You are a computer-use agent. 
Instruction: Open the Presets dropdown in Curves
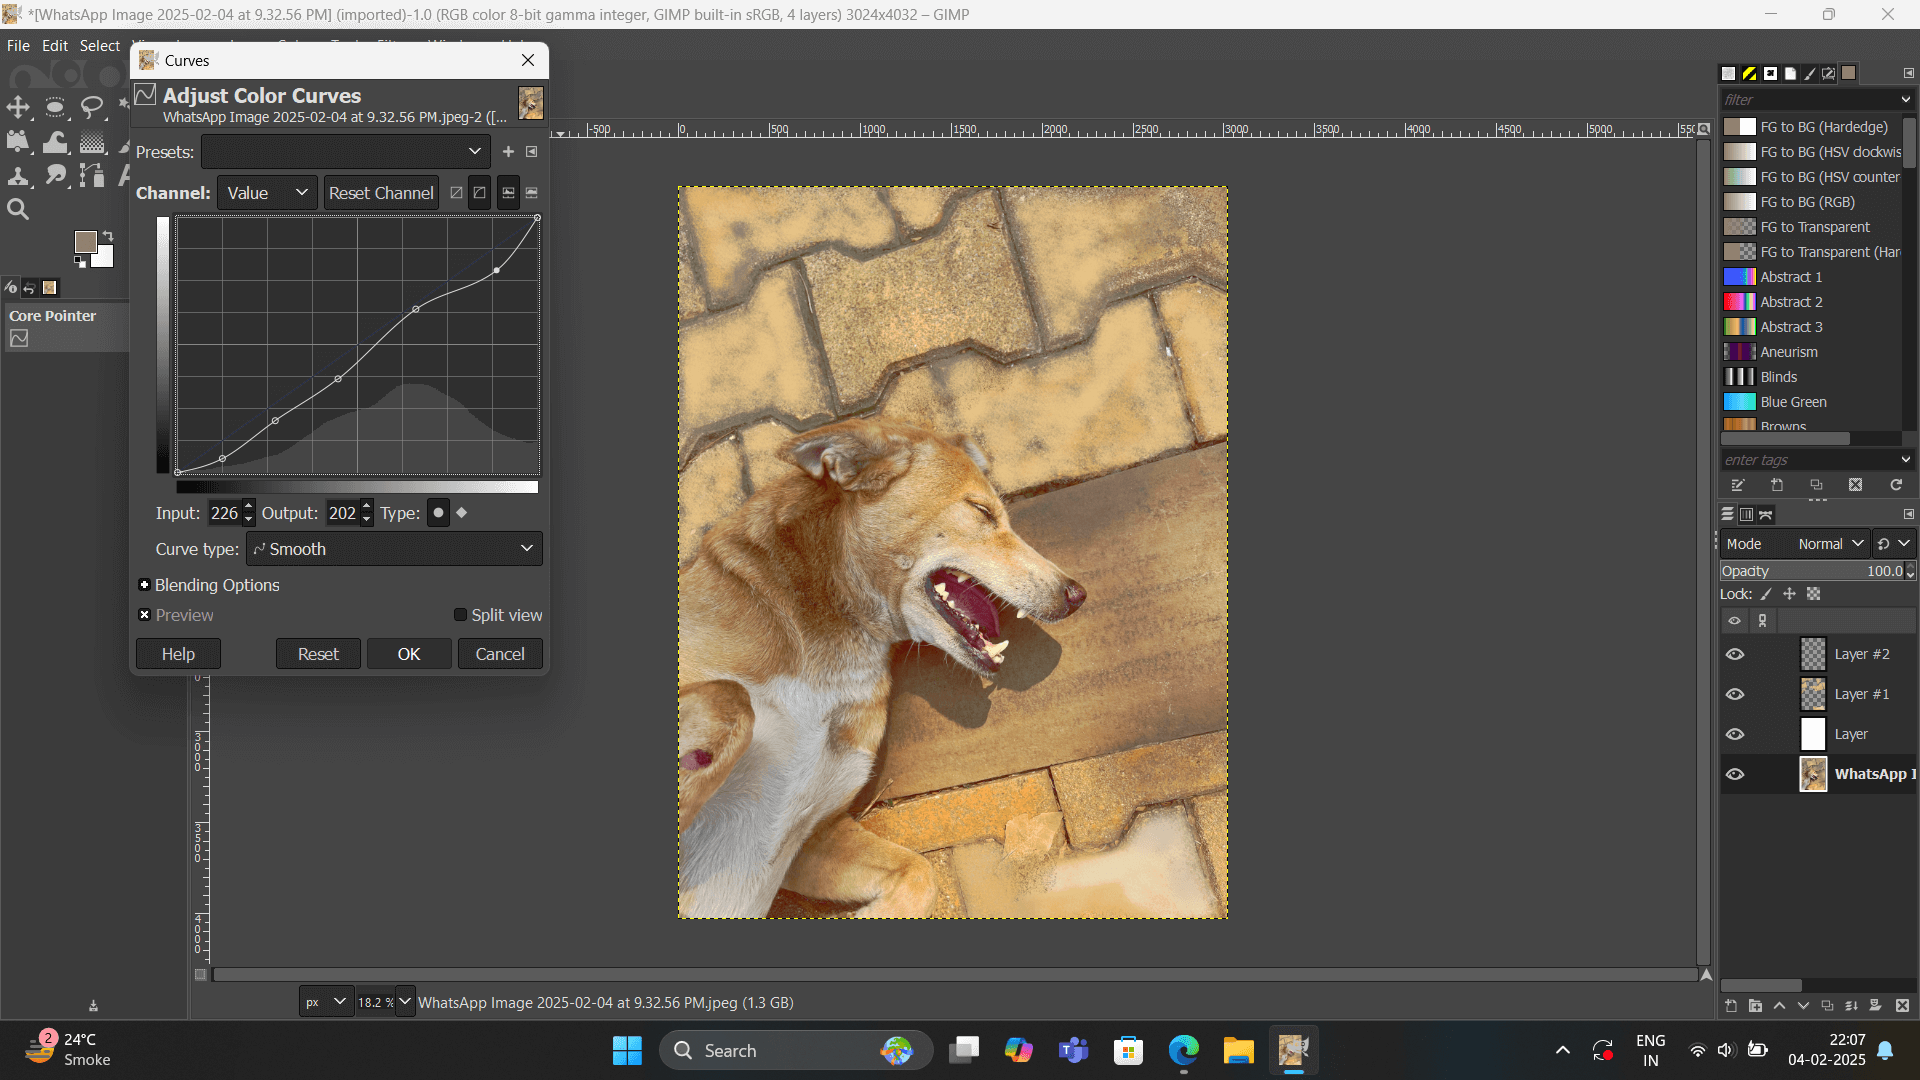click(x=345, y=152)
